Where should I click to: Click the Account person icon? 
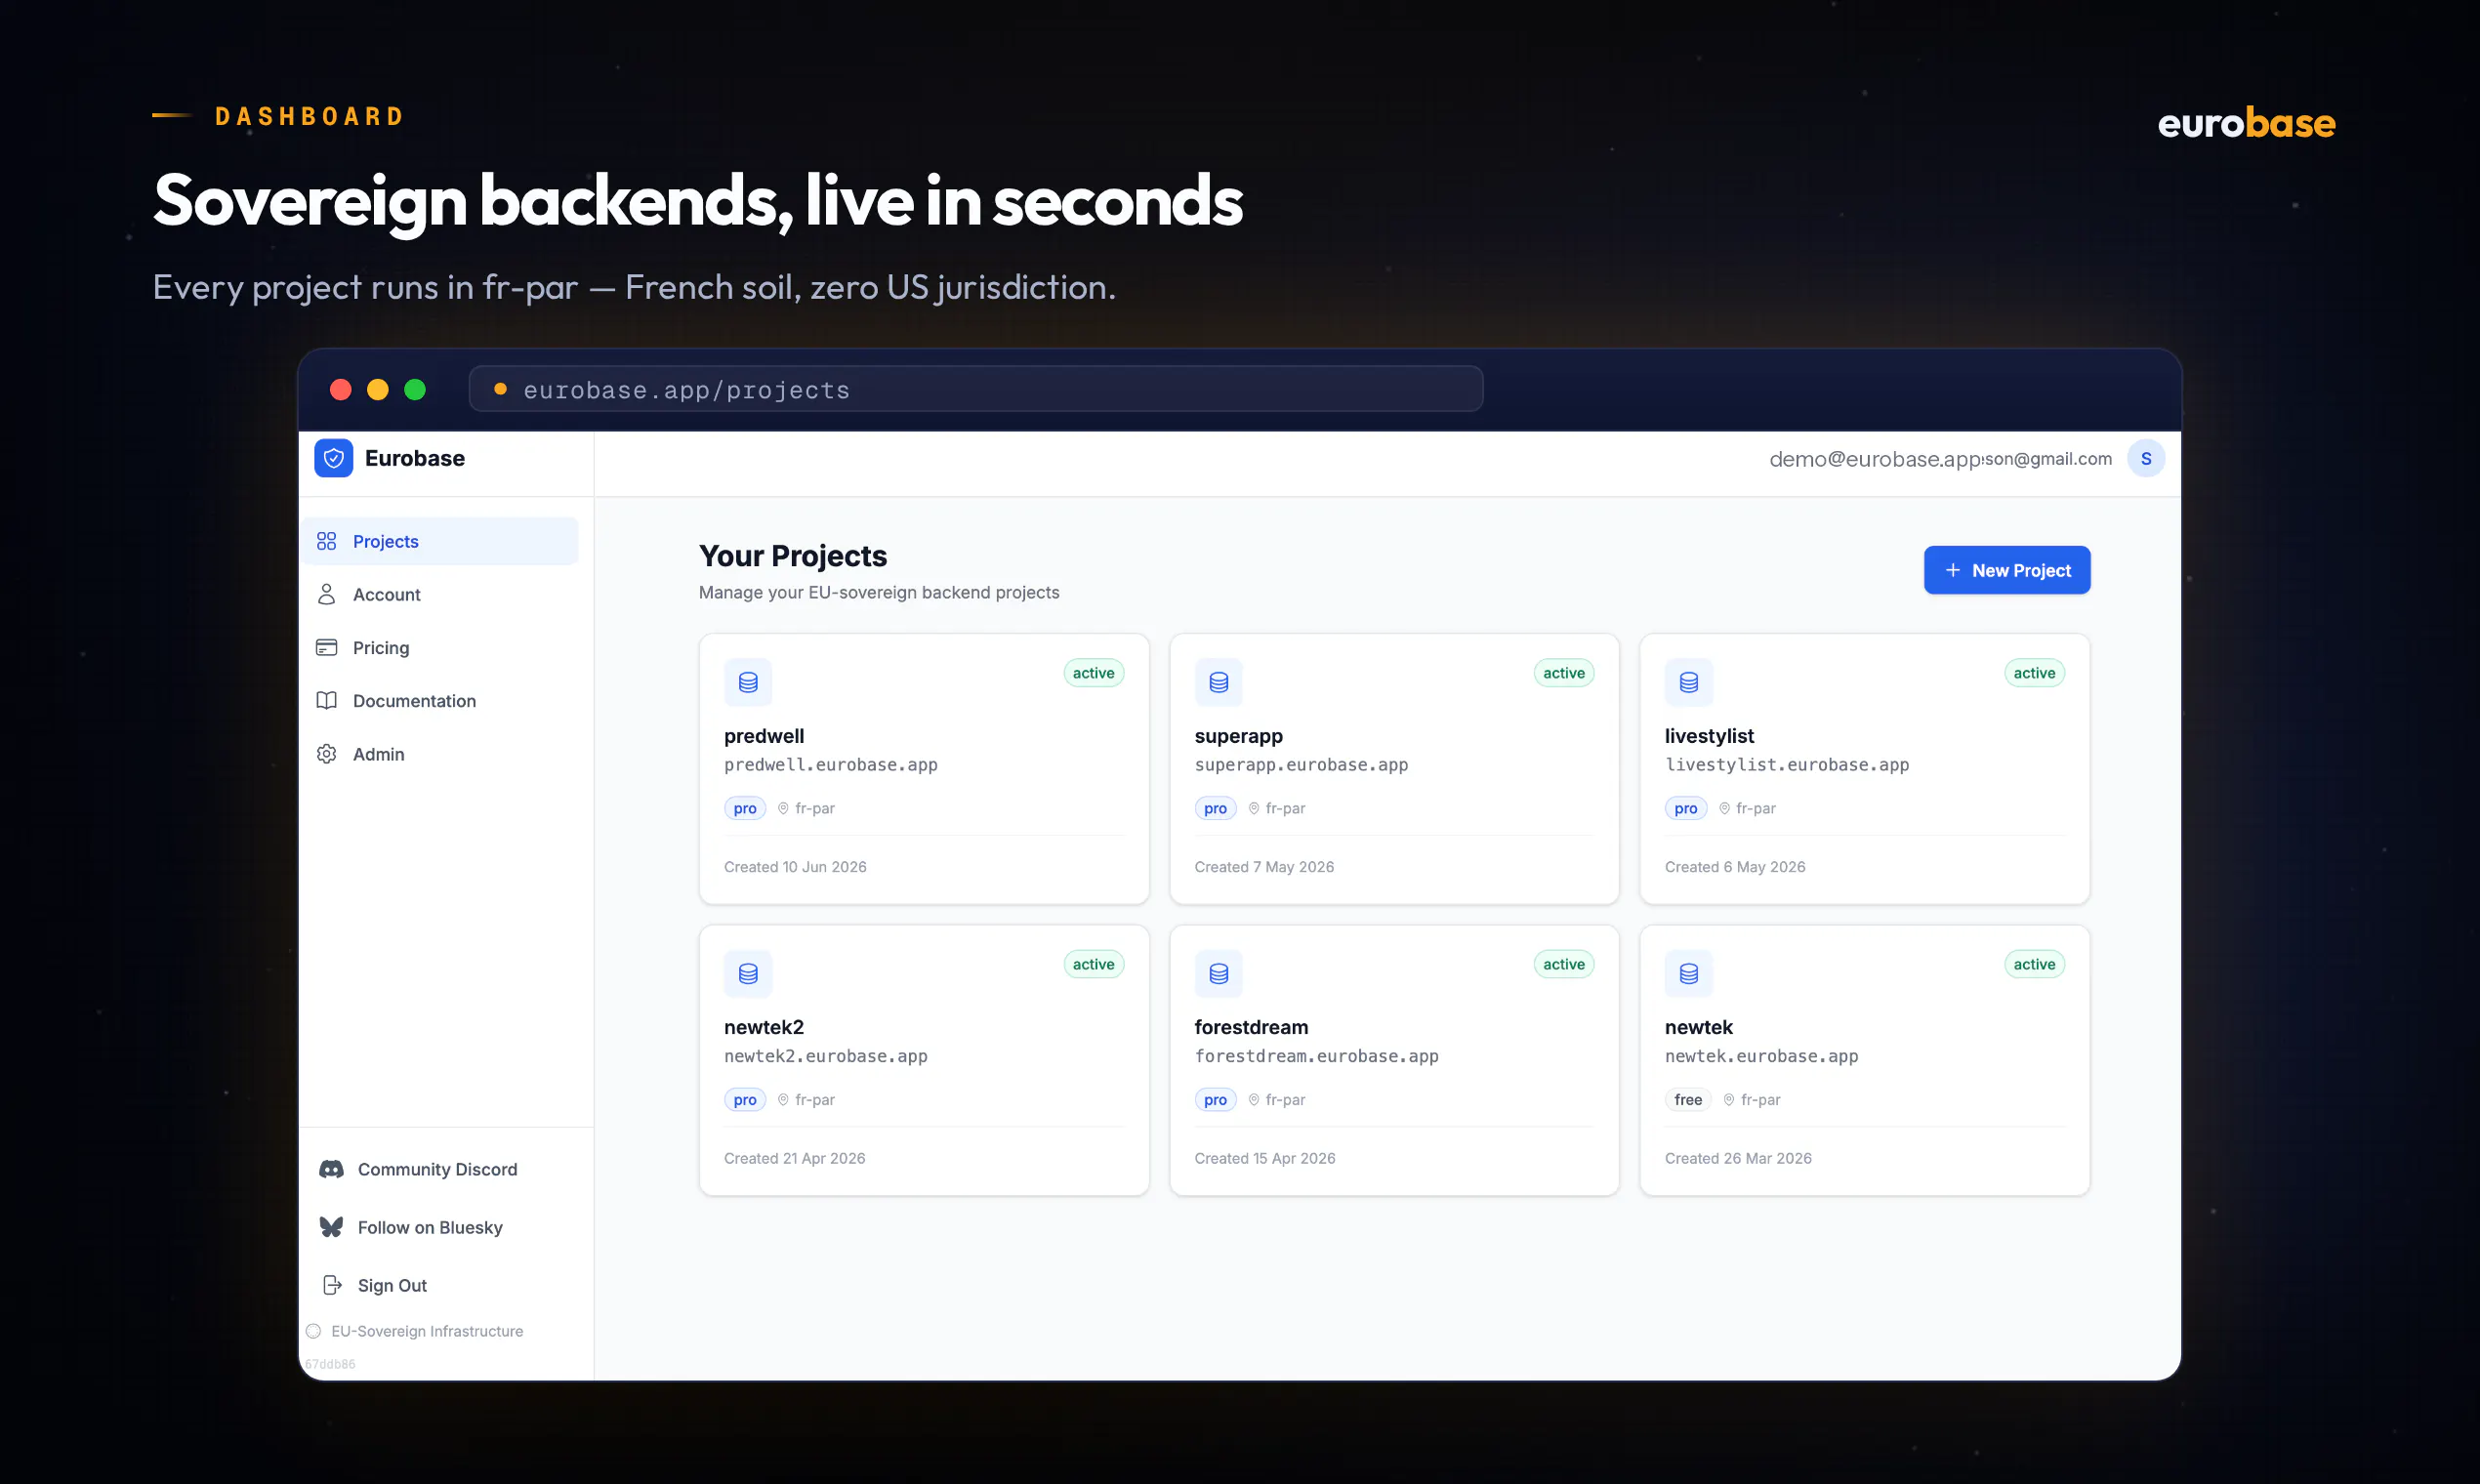click(x=326, y=594)
